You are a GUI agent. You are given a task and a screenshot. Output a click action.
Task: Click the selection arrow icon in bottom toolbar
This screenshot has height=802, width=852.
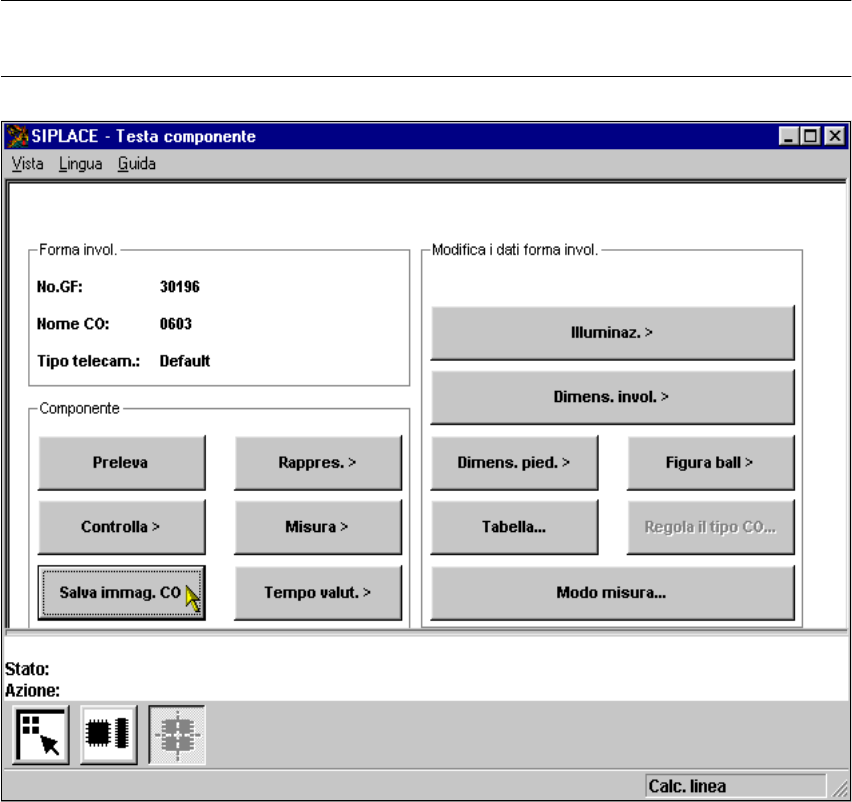(x=40, y=735)
